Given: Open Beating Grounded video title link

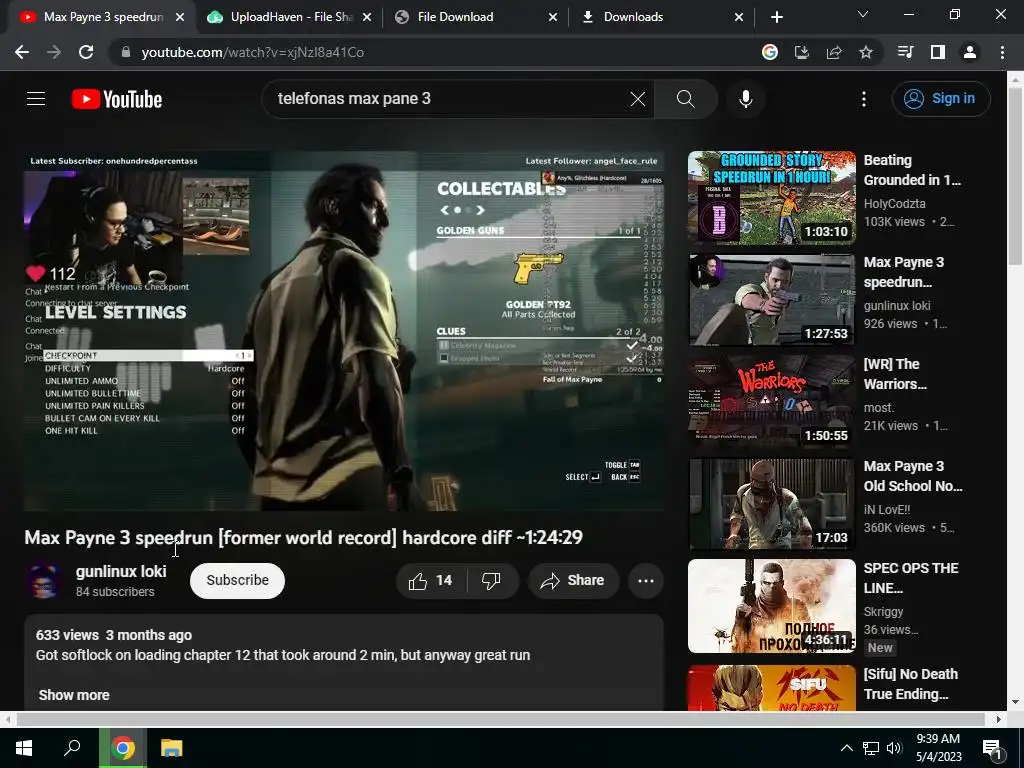Looking at the screenshot, I should click(912, 170).
